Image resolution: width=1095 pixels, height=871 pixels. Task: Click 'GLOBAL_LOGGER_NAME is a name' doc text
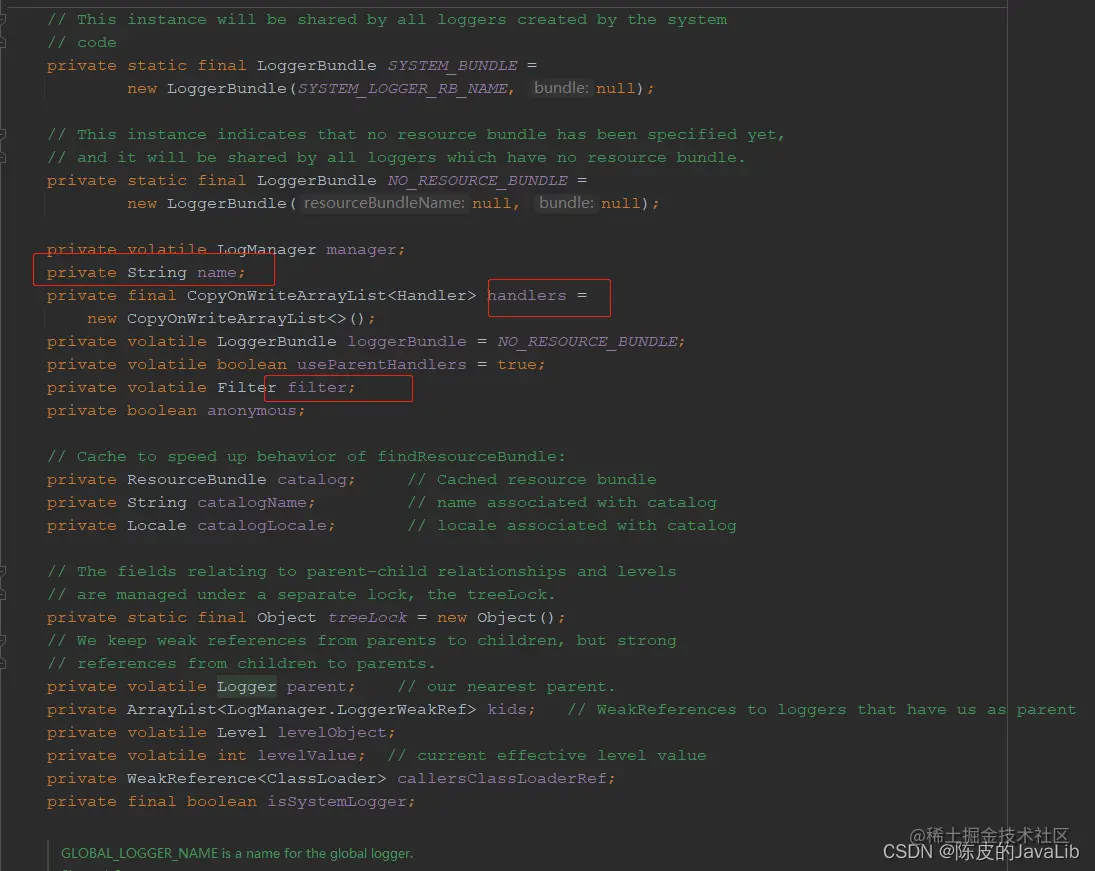point(237,854)
